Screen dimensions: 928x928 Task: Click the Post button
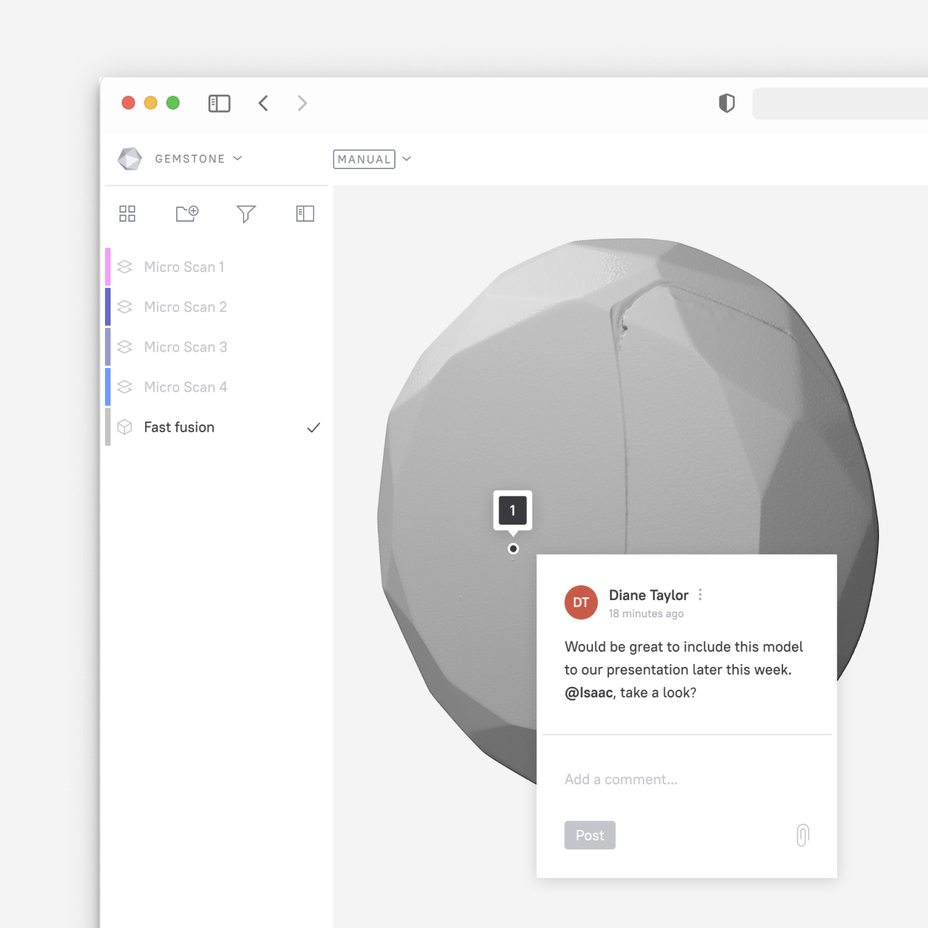pos(589,835)
